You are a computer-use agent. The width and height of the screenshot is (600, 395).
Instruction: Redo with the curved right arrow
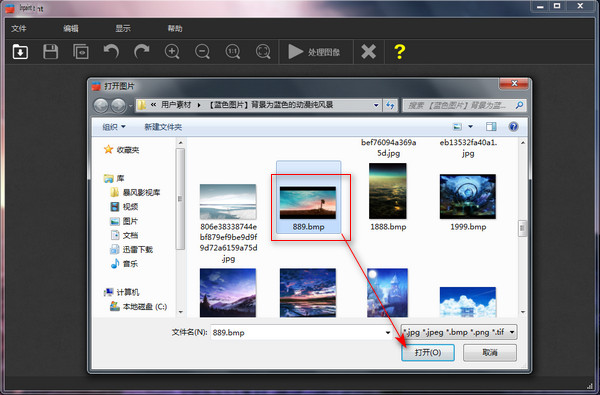pos(141,51)
